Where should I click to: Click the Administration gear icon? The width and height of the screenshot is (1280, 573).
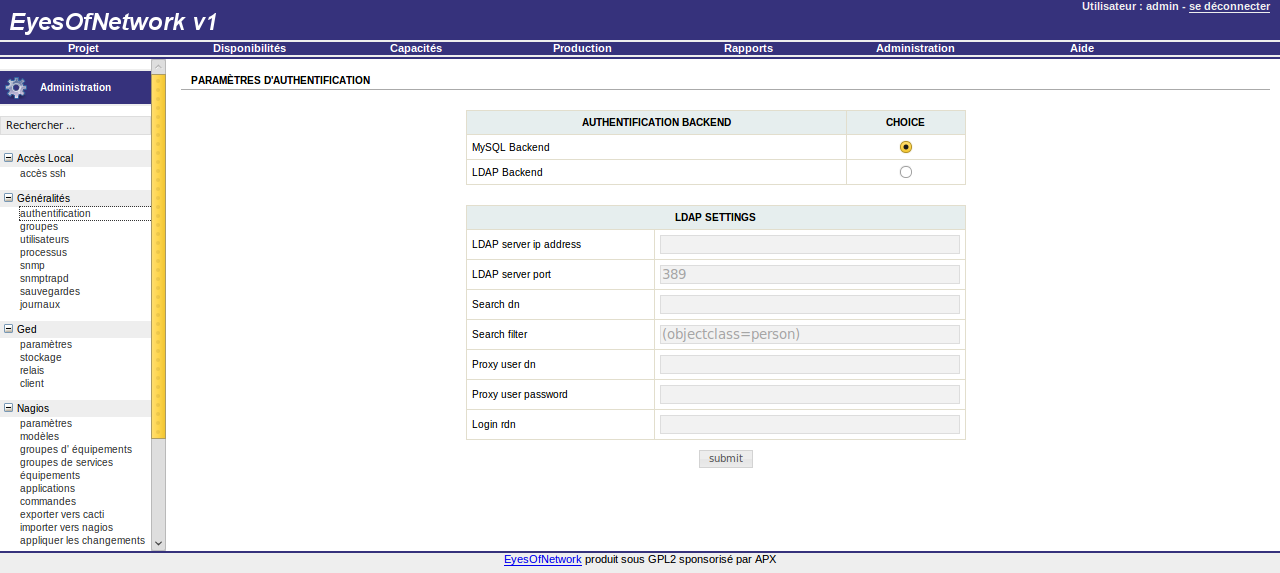tap(16, 88)
